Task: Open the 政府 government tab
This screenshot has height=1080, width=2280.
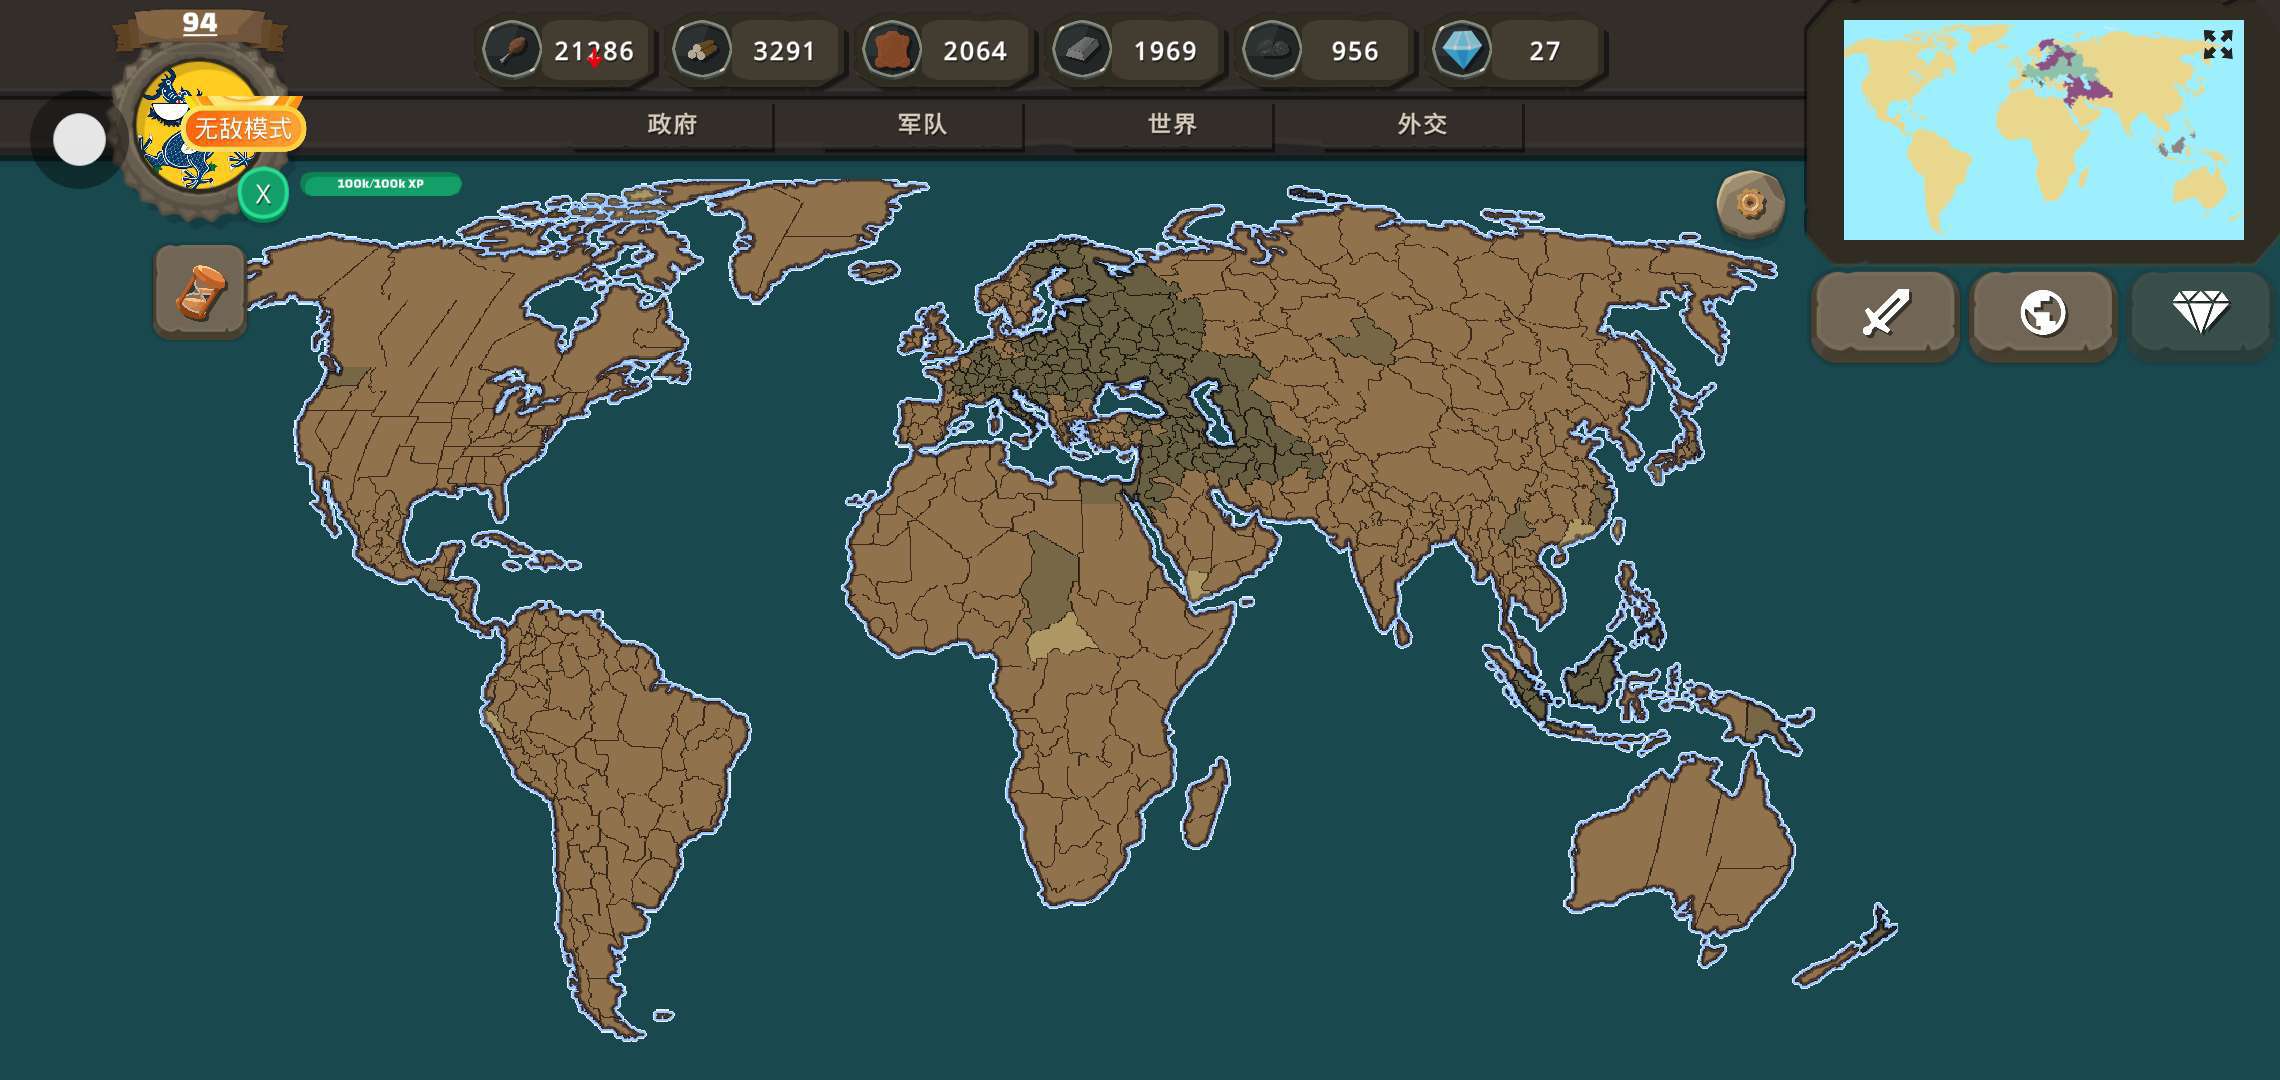Action: click(672, 124)
